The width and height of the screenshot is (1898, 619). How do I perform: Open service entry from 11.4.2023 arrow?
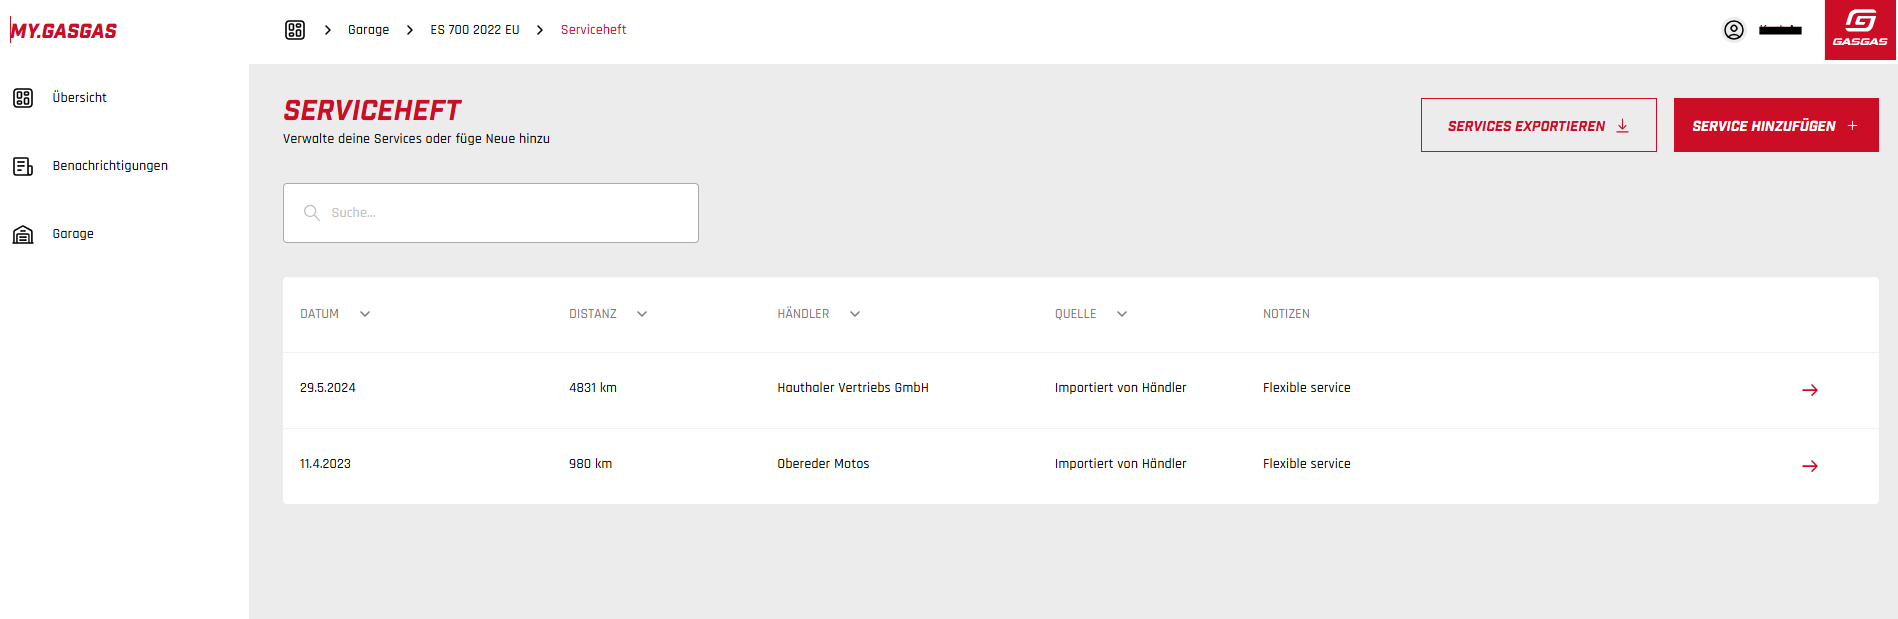tap(1809, 466)
